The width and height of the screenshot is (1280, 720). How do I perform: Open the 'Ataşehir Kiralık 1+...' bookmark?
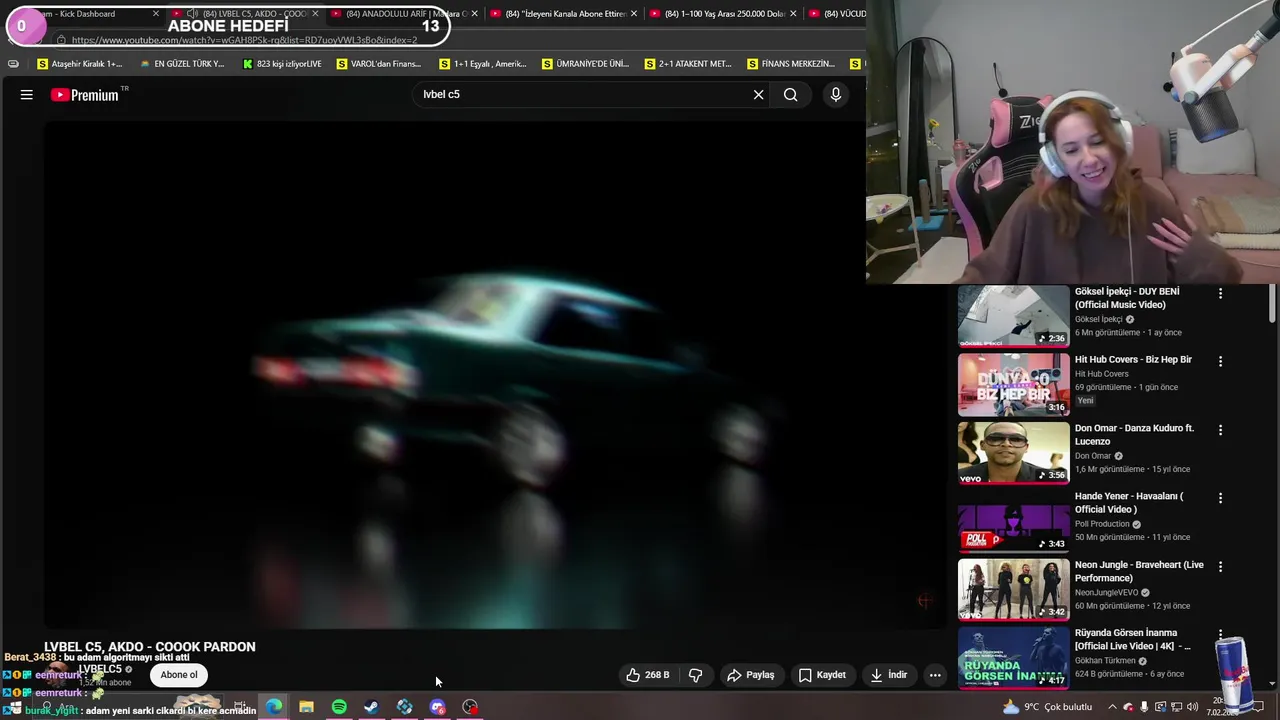point(79,64)
